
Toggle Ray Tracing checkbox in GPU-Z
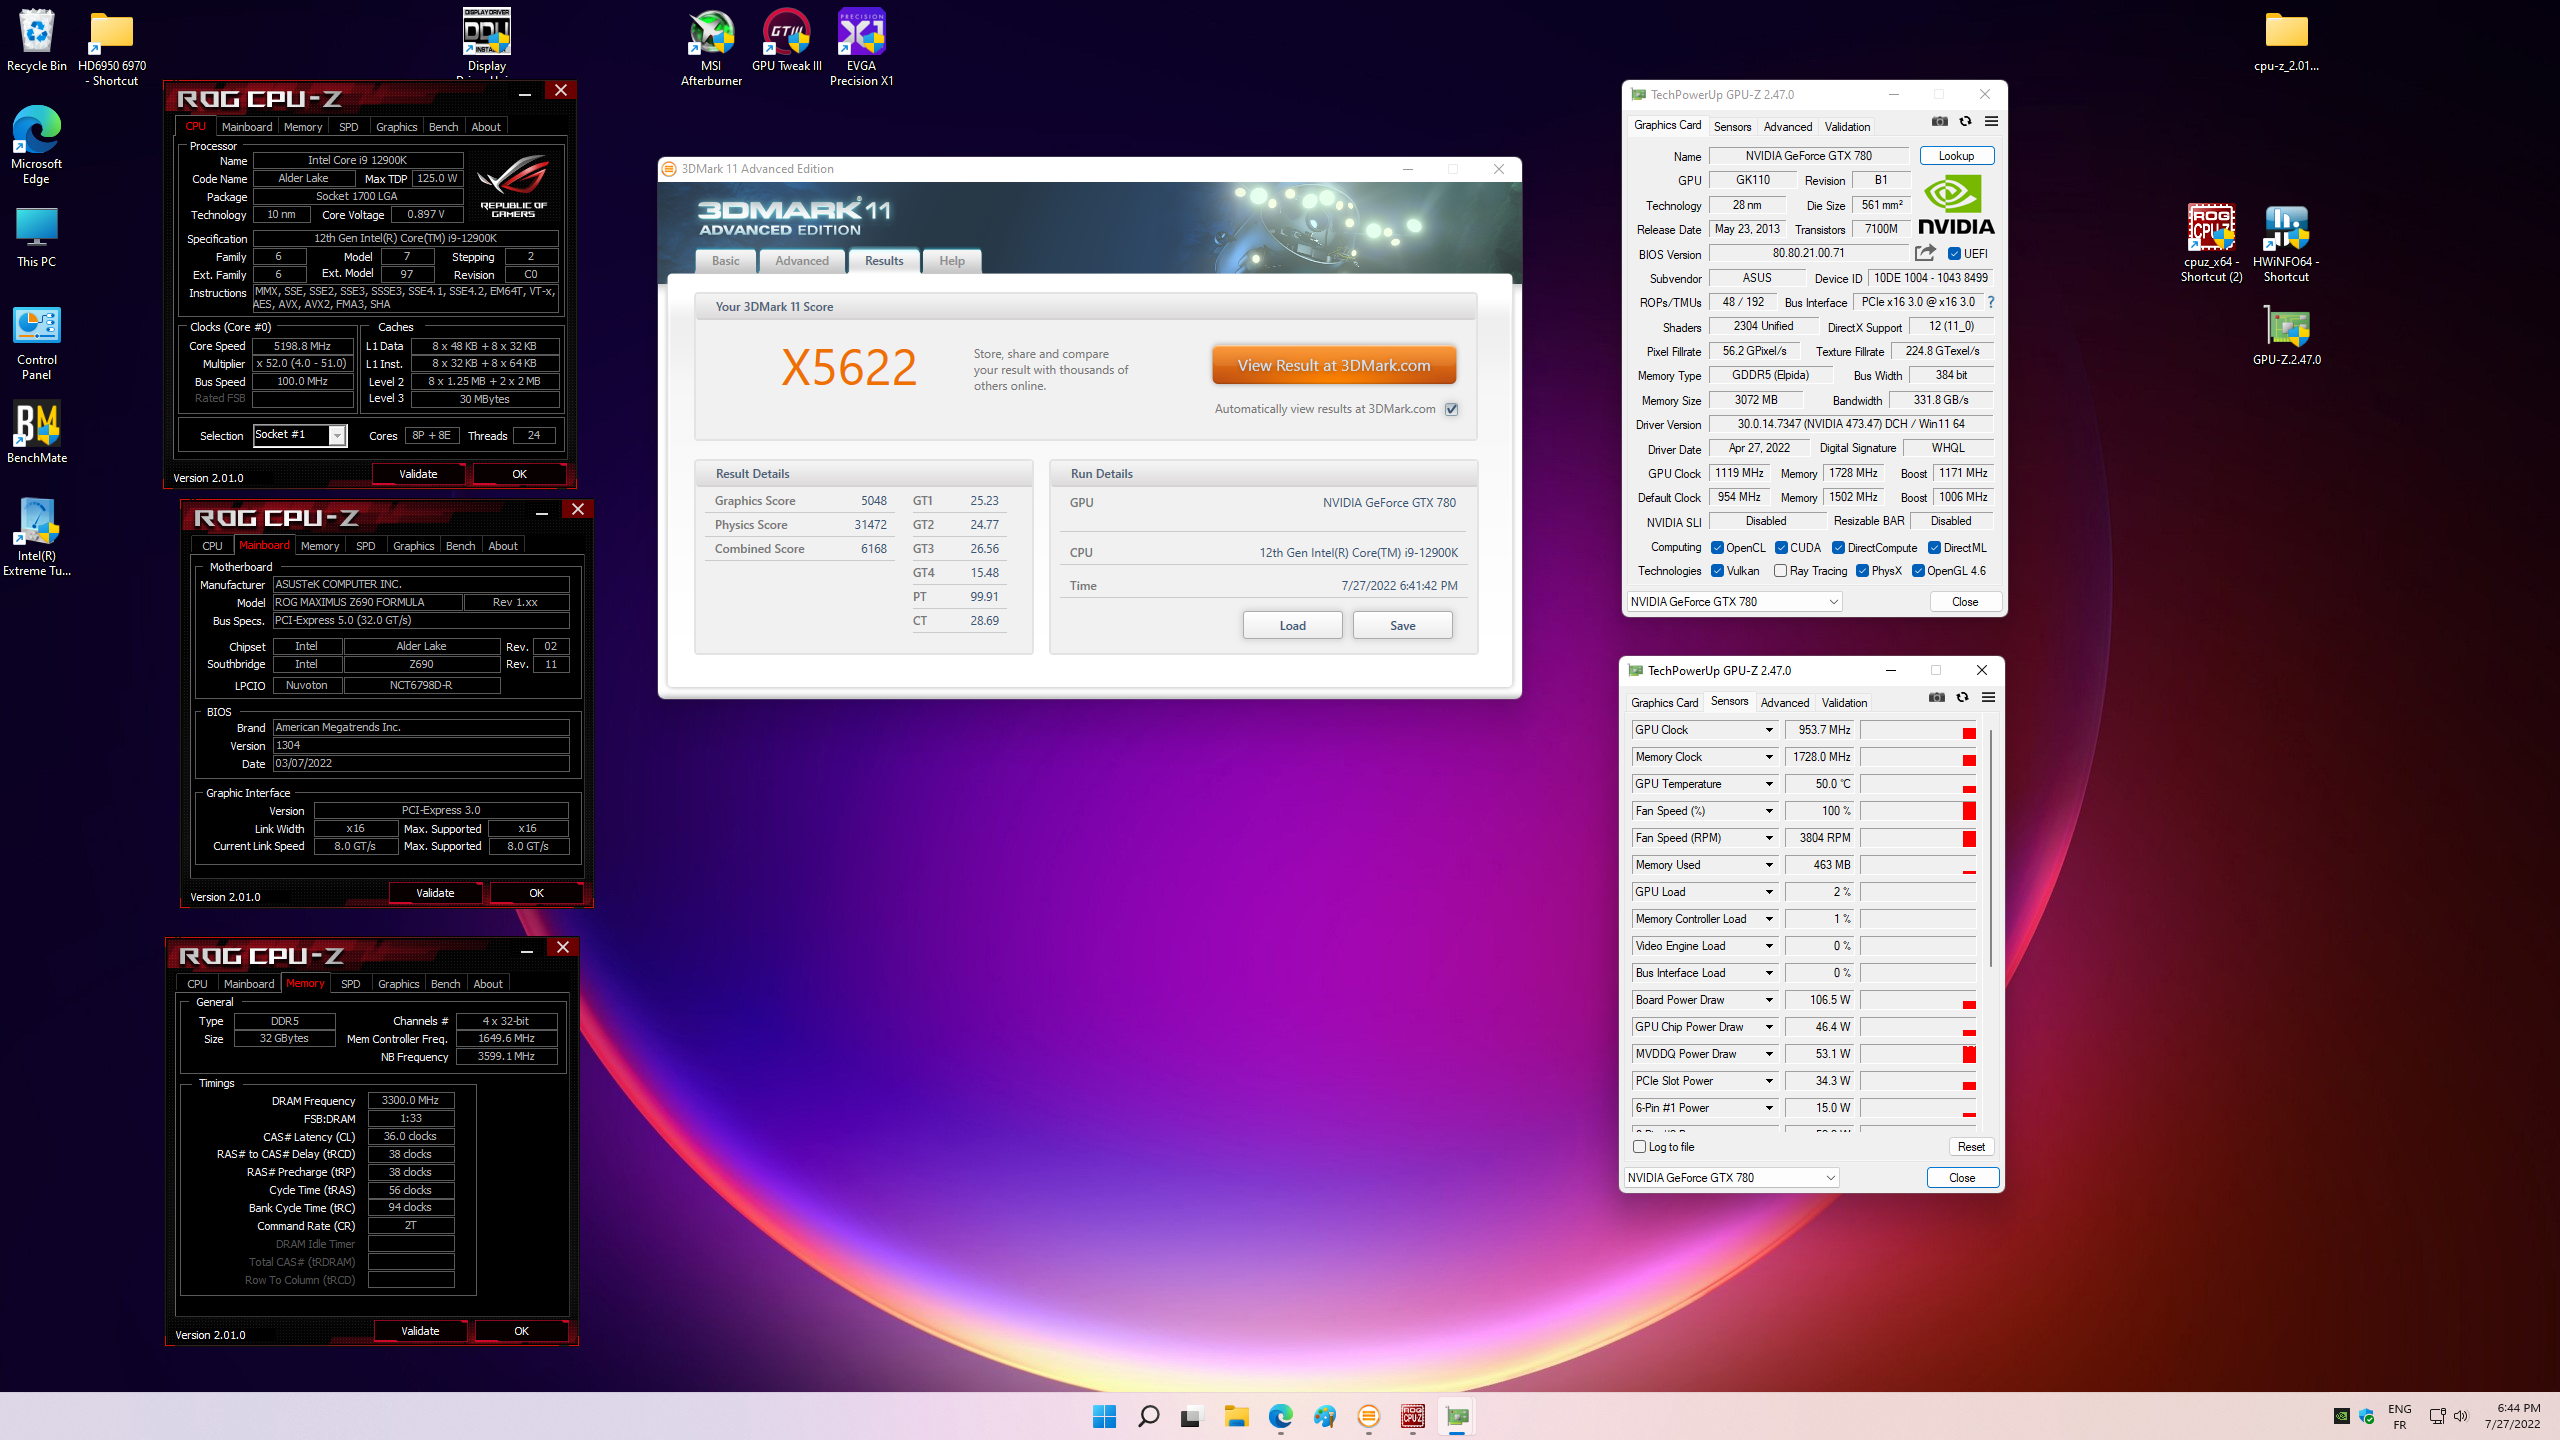click(x=1780, y=571)
